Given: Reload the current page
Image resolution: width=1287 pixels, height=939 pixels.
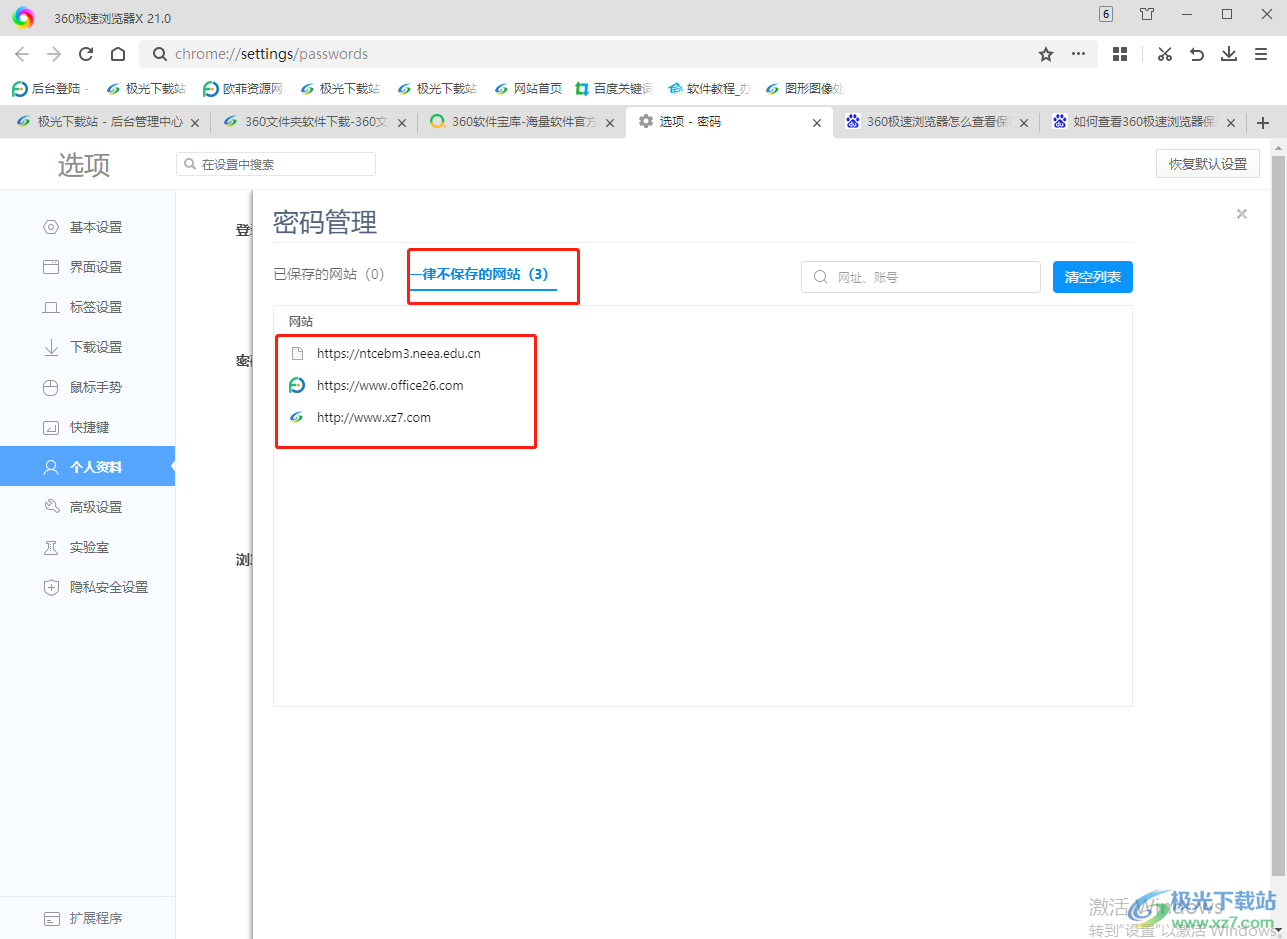Looking at the screenshot, I should point(86,54).
